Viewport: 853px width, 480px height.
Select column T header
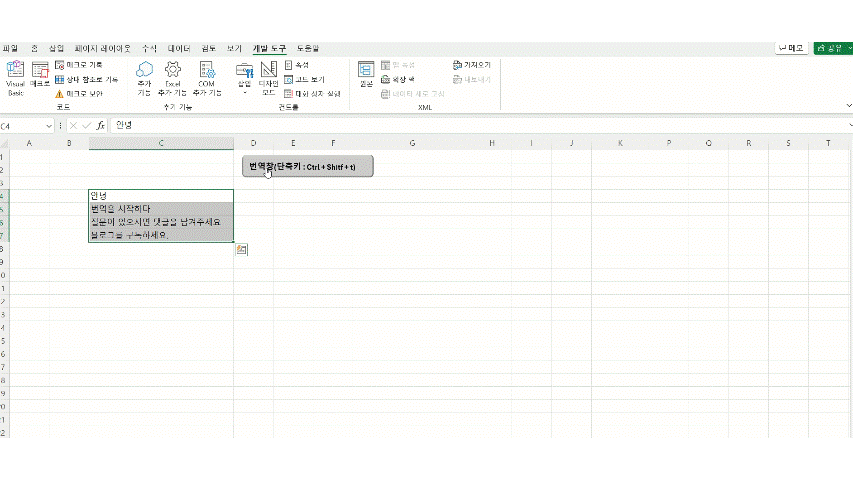828,143
